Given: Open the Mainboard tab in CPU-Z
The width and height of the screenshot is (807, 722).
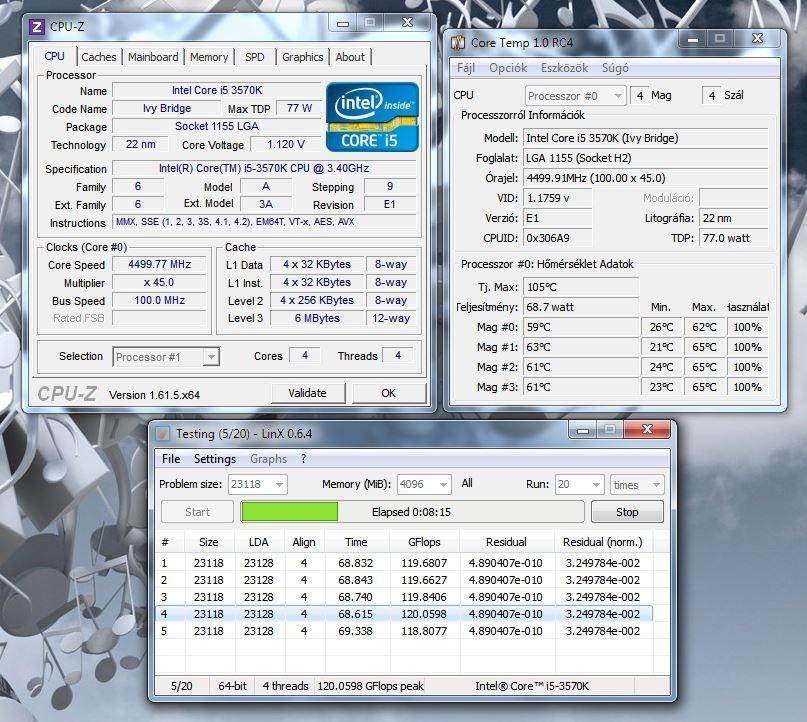Looking at the screenshot, I should 153,57.
